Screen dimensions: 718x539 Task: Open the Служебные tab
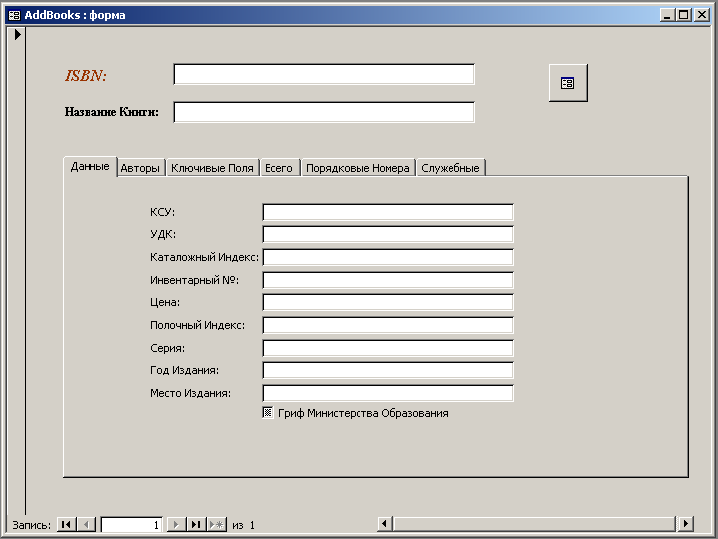click(x=450, y=168)
